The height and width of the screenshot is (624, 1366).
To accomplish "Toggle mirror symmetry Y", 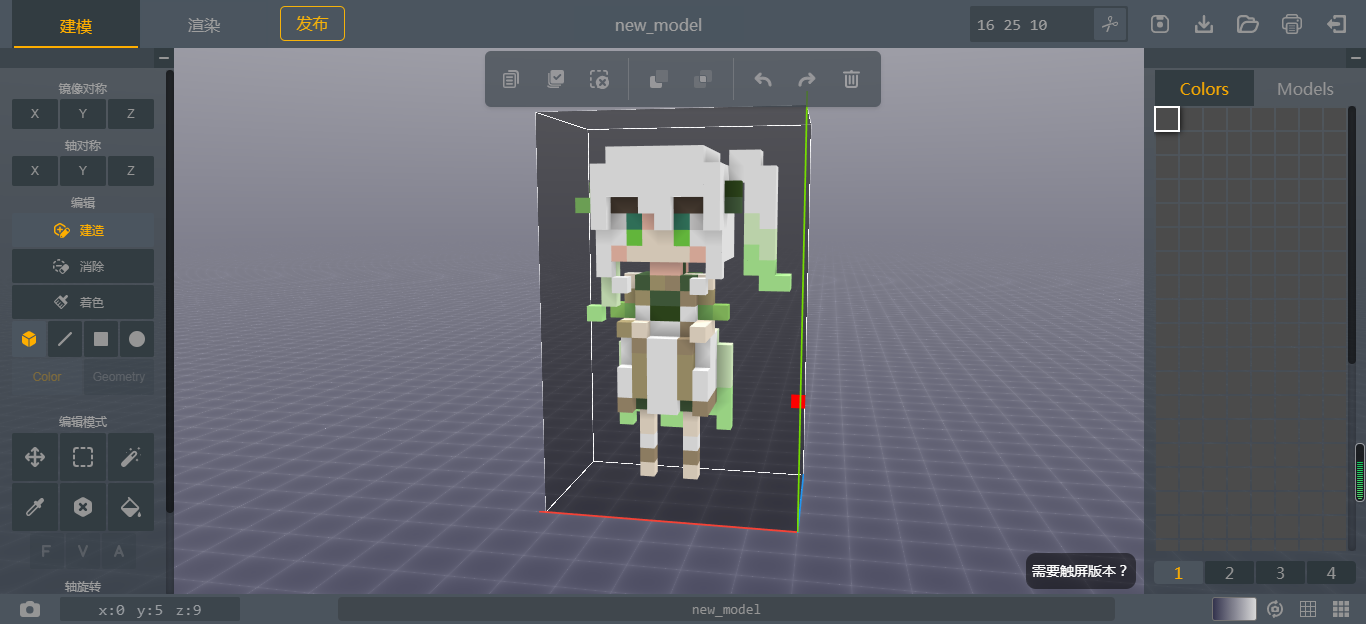I will (x=83, y=114).
